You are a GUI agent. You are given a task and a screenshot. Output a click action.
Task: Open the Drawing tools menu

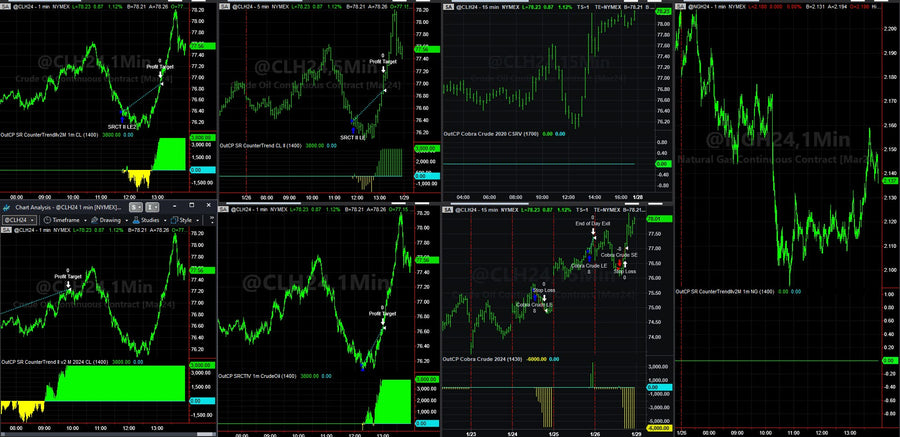109,220
